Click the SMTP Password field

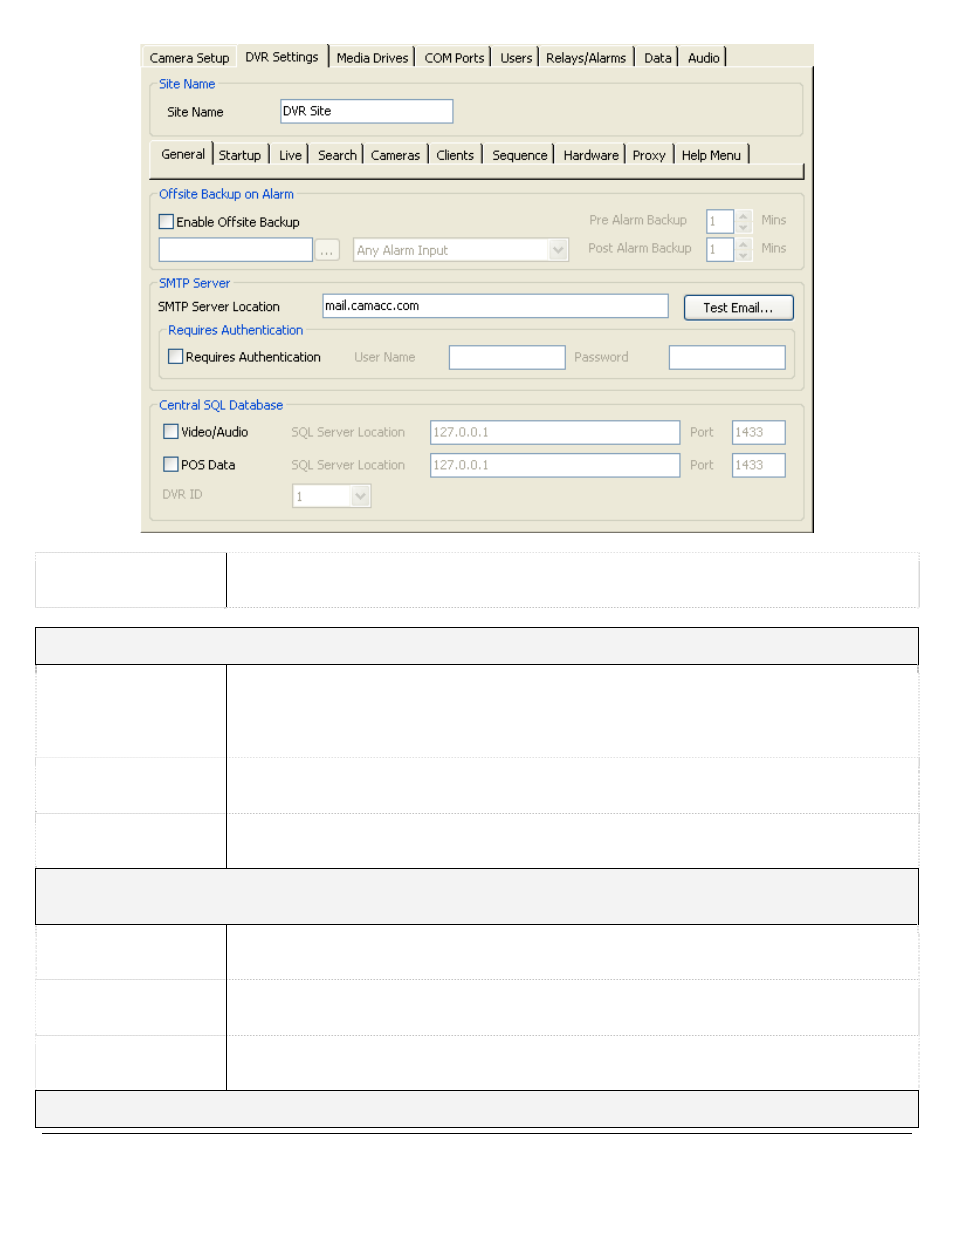coord(727,357)
